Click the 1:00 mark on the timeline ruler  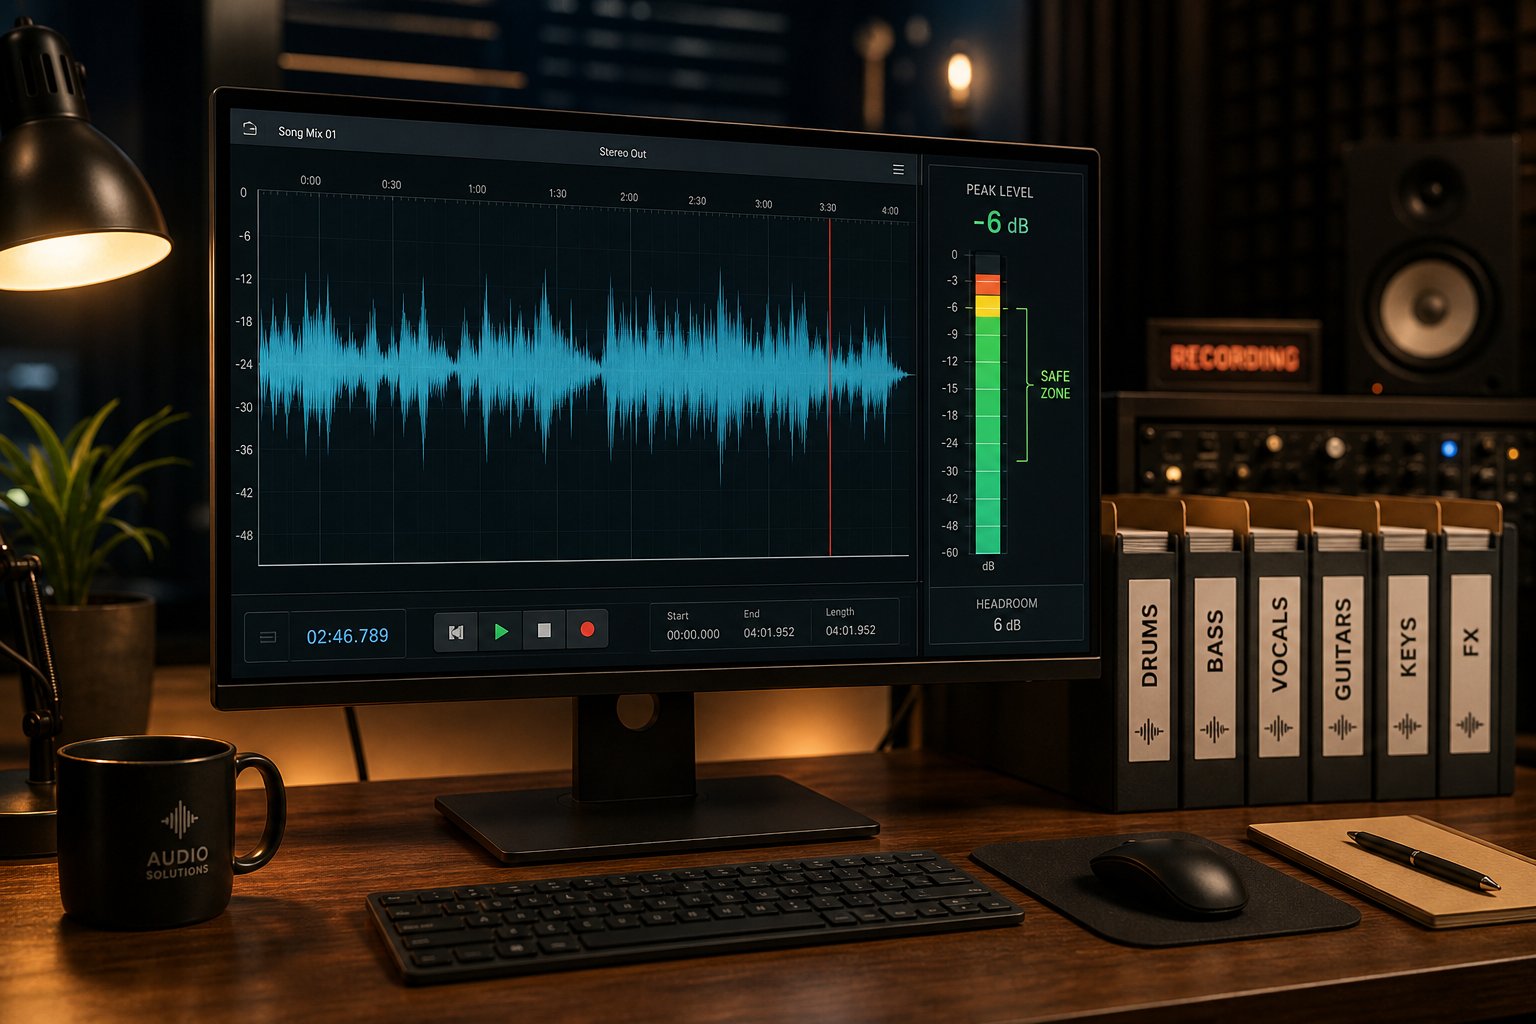click(477, 189)
